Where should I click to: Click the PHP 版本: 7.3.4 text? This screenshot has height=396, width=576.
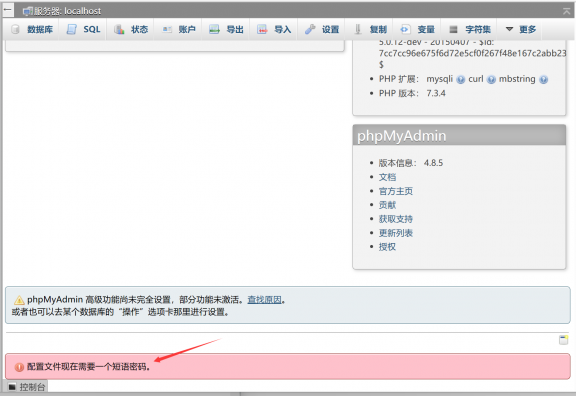(x=412, y=93)
